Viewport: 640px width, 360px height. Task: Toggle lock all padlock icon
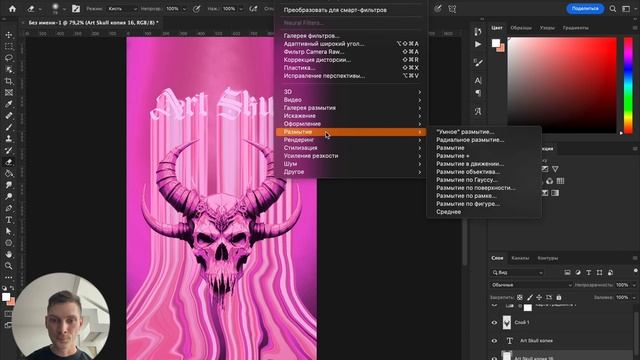click(x=559, y=297)
